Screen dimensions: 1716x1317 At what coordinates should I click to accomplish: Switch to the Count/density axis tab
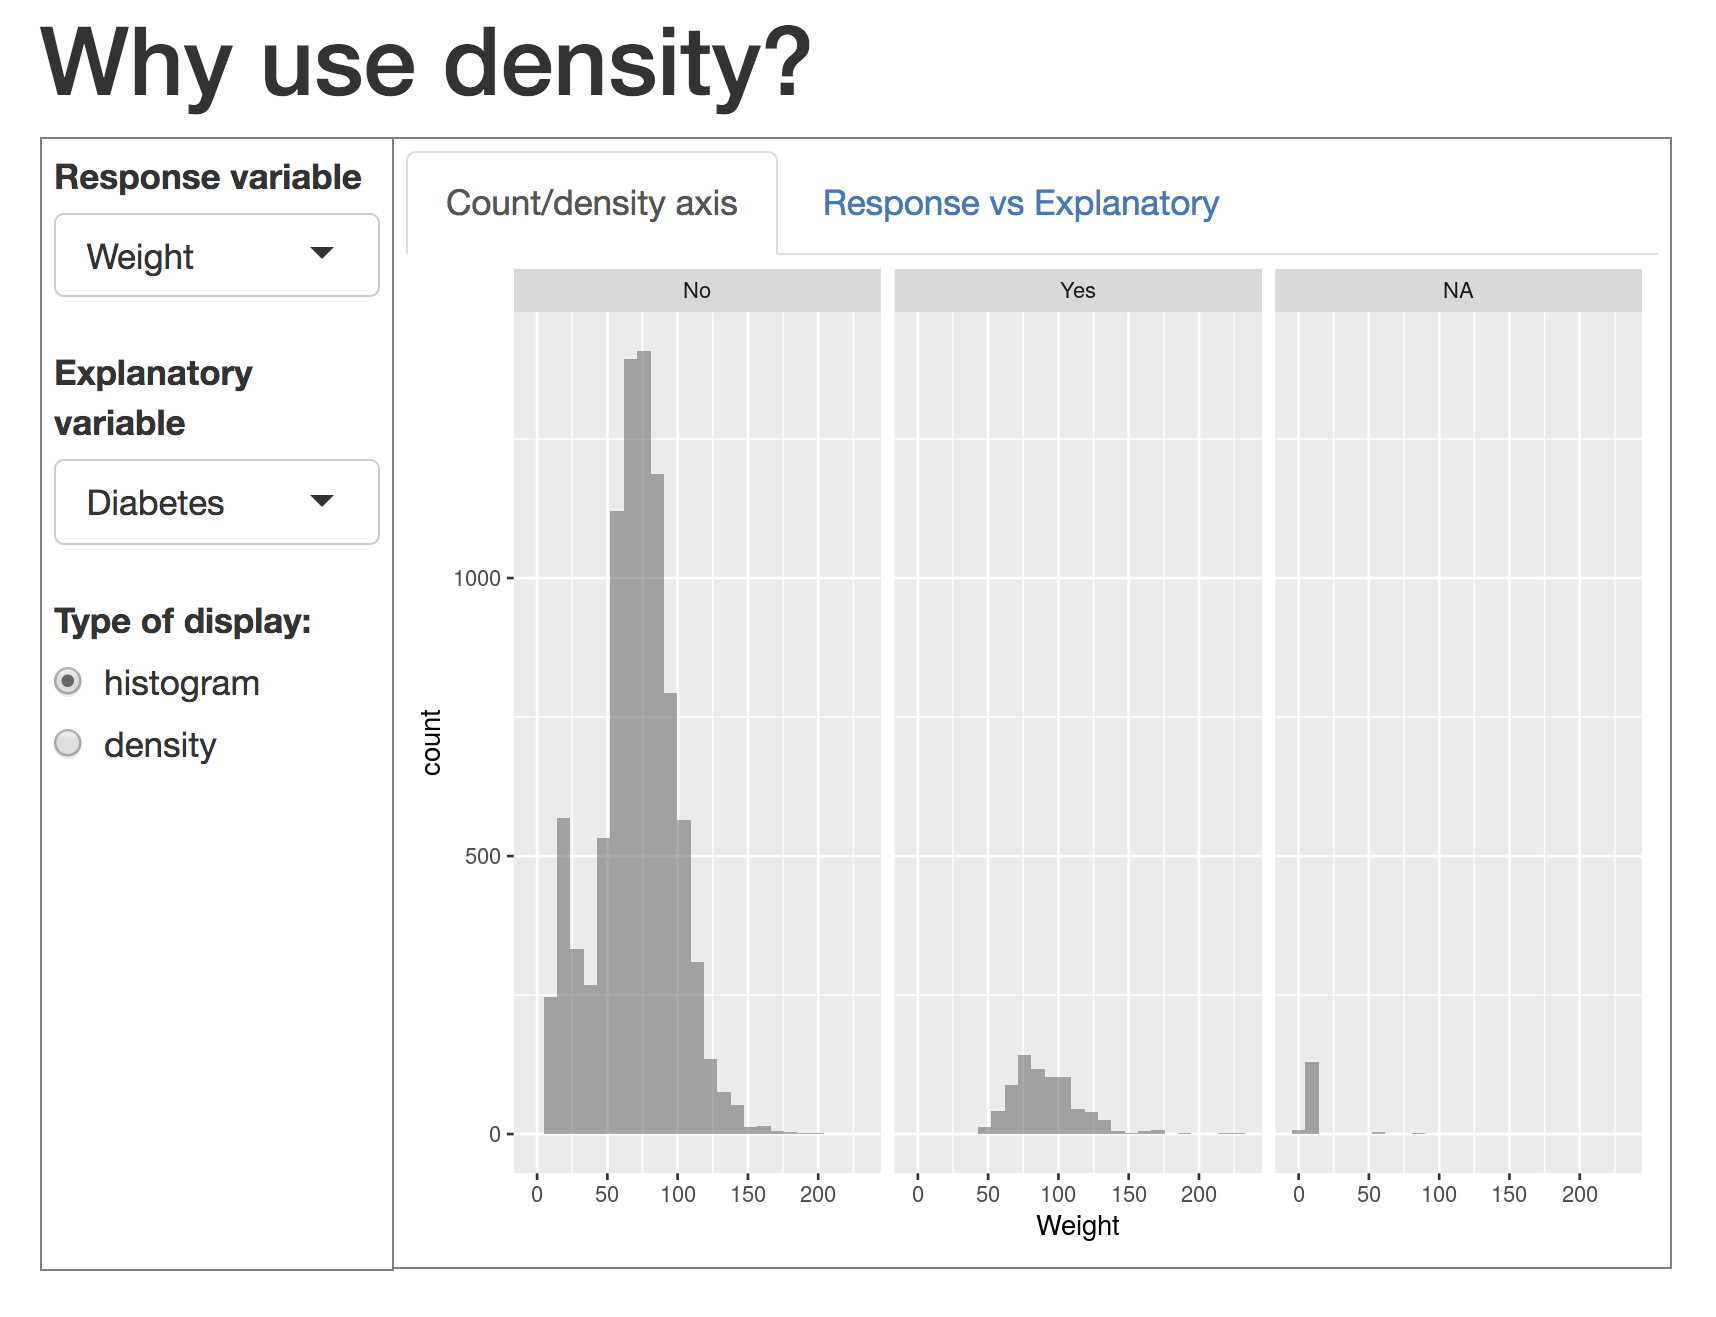tap(591, 203)
